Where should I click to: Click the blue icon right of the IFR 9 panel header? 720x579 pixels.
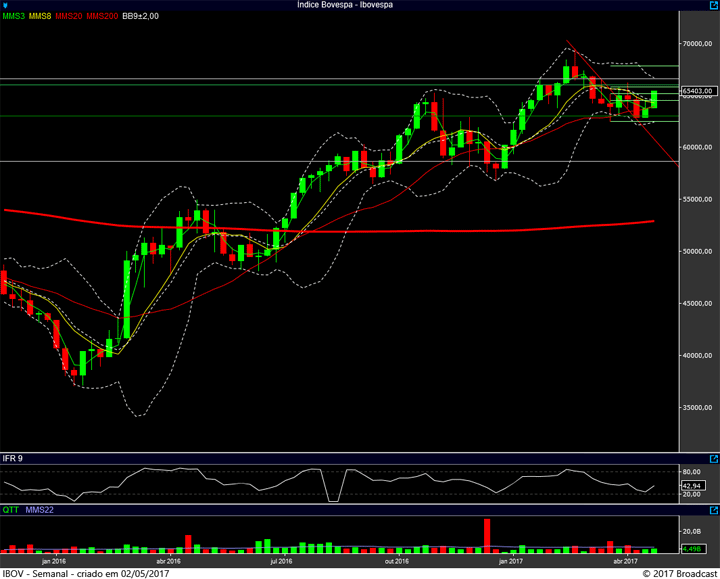click(x=713, y=458)
